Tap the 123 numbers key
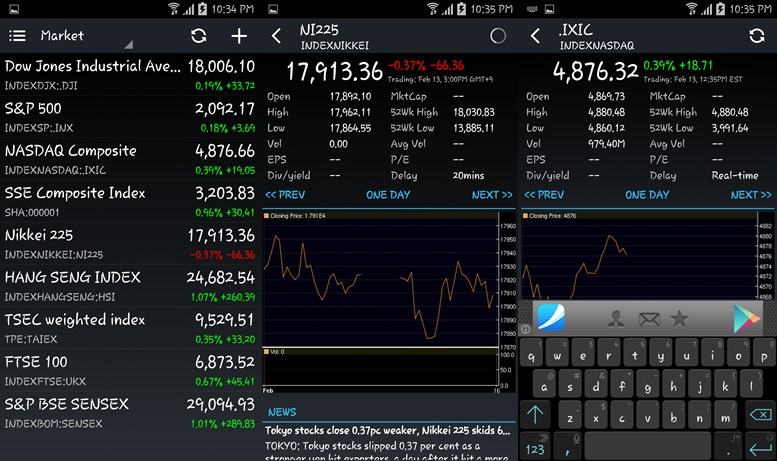This screenshot has width=777, height=461. click(535, 447)
